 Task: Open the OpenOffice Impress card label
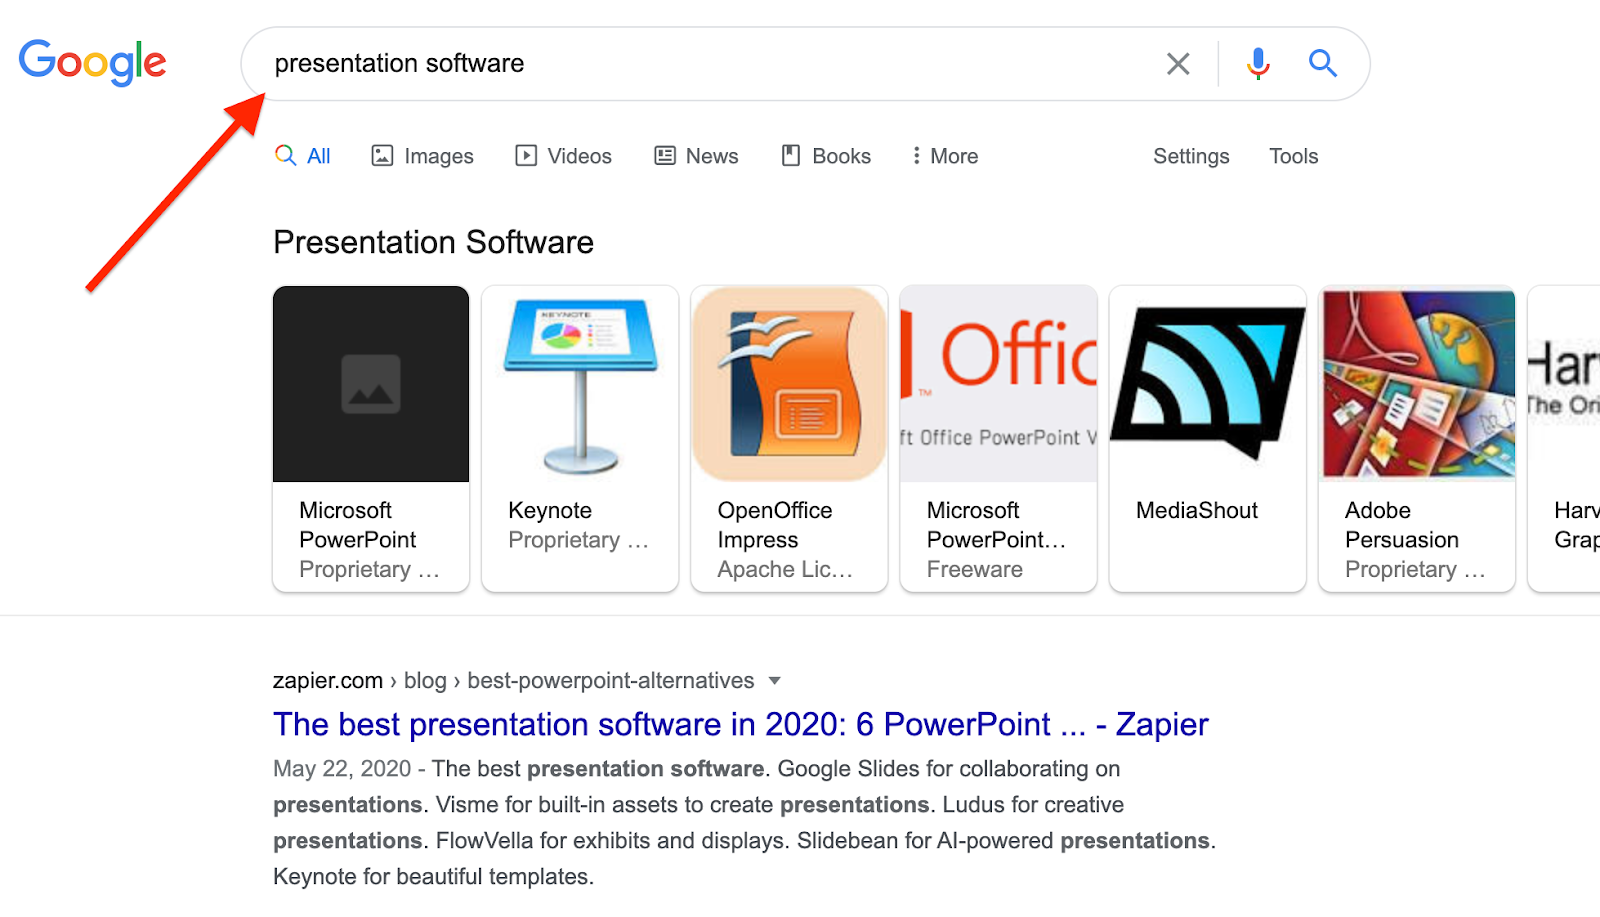pos(775,525)
